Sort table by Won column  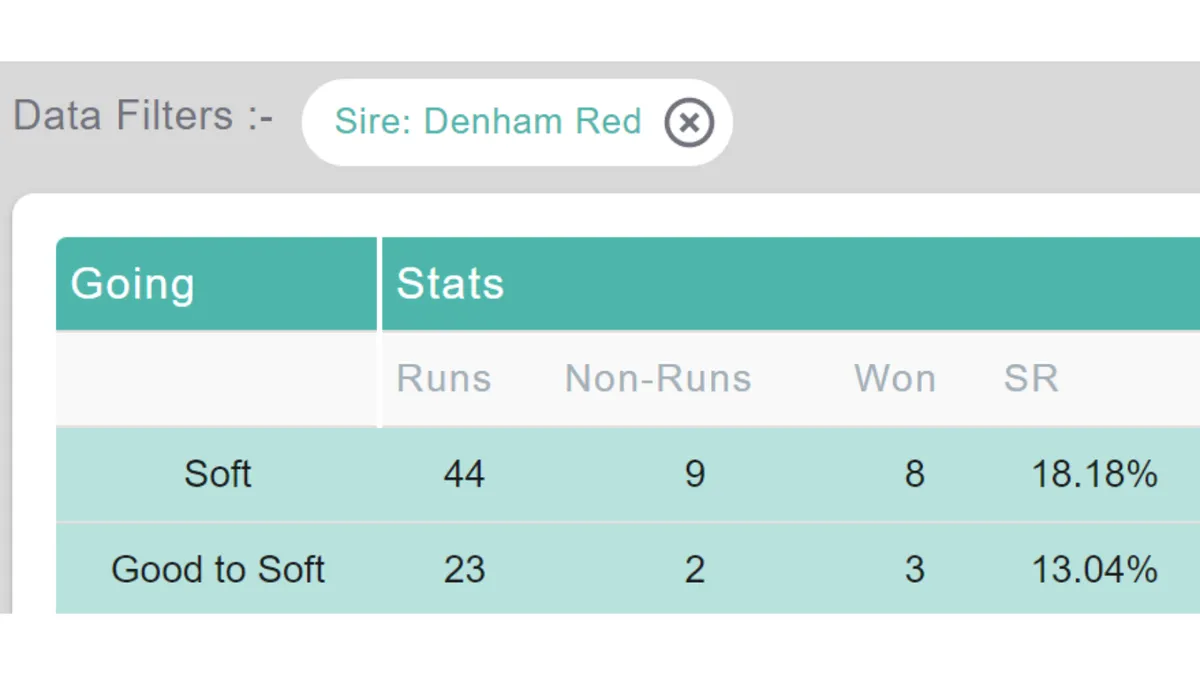tap(895, 379)
